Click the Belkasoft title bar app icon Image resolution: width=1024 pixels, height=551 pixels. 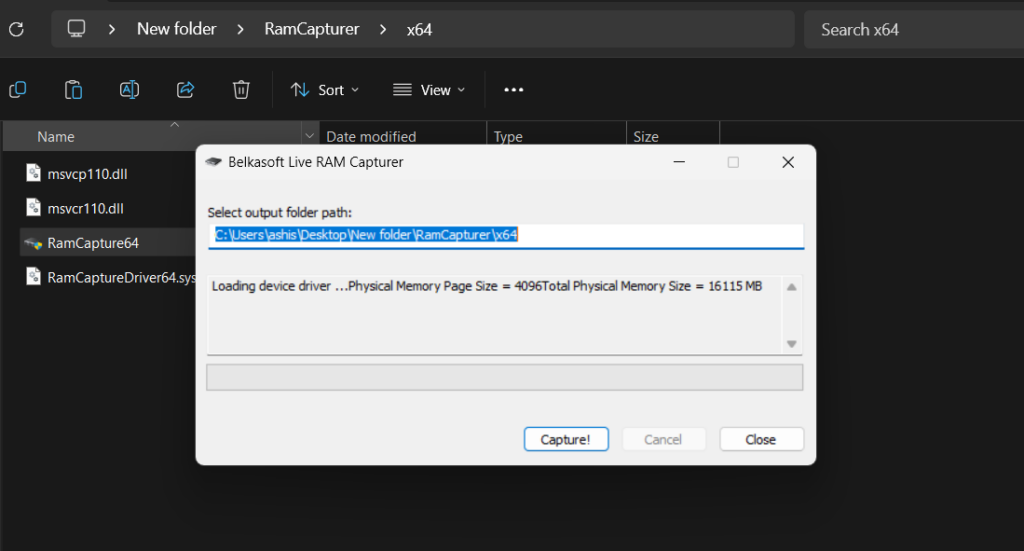click(x=214, y=162)
